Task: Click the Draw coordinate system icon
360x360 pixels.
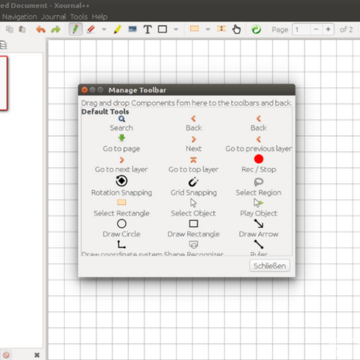Action: click(121, 245)
